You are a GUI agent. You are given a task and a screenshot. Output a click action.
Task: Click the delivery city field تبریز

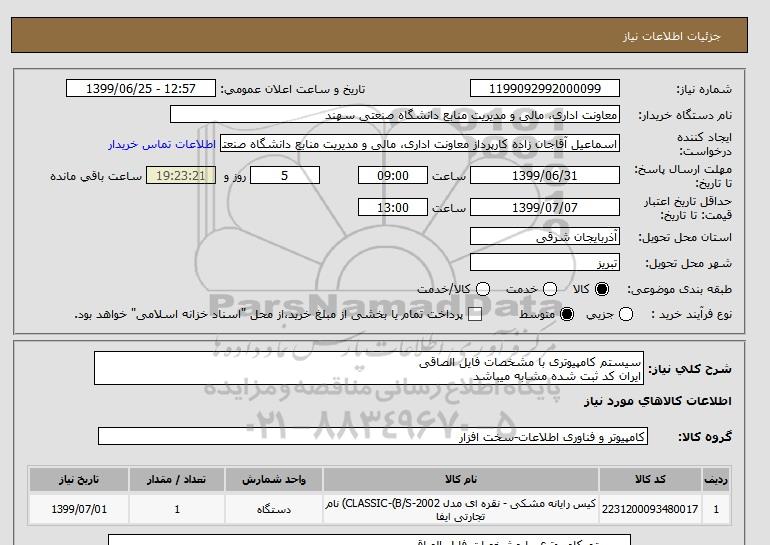tap(545, 262)
